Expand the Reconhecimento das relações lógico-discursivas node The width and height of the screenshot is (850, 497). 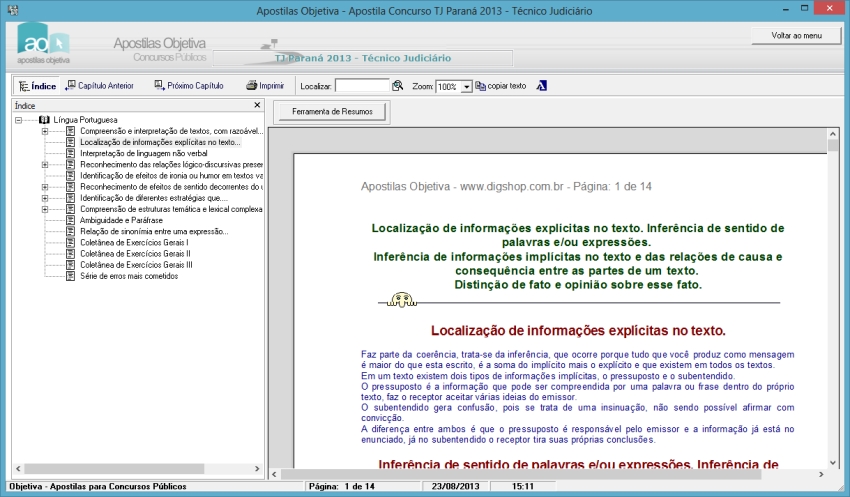pyautogui.click(x=45, y=164)
